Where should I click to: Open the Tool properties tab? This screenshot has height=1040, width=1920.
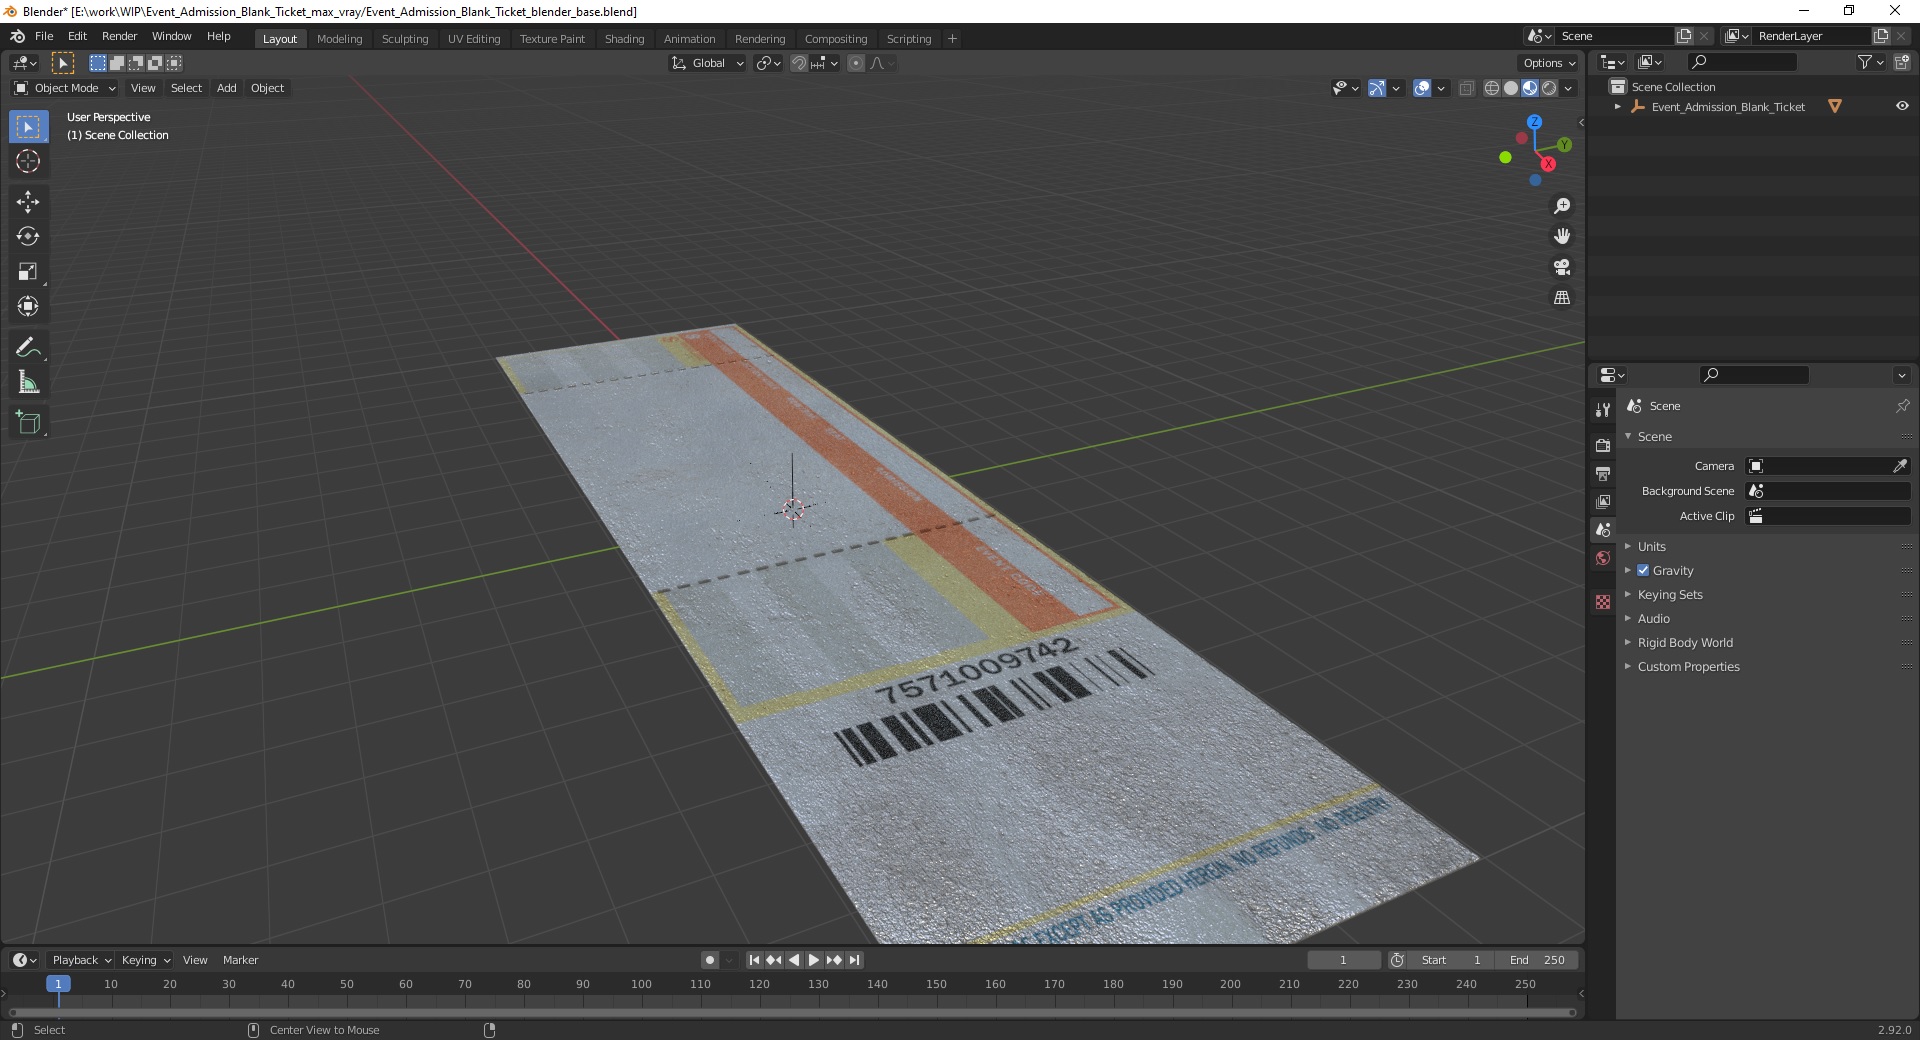click(1603, 410)
